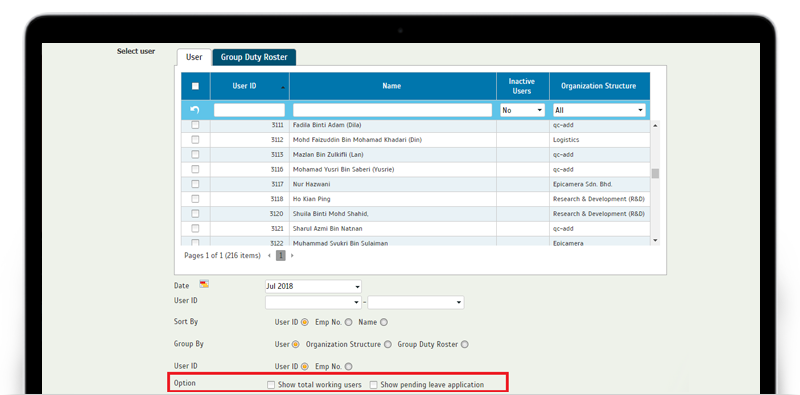The image size is (800, 395).
Task: Check the box for user 3111
Action: coord(195,125)
